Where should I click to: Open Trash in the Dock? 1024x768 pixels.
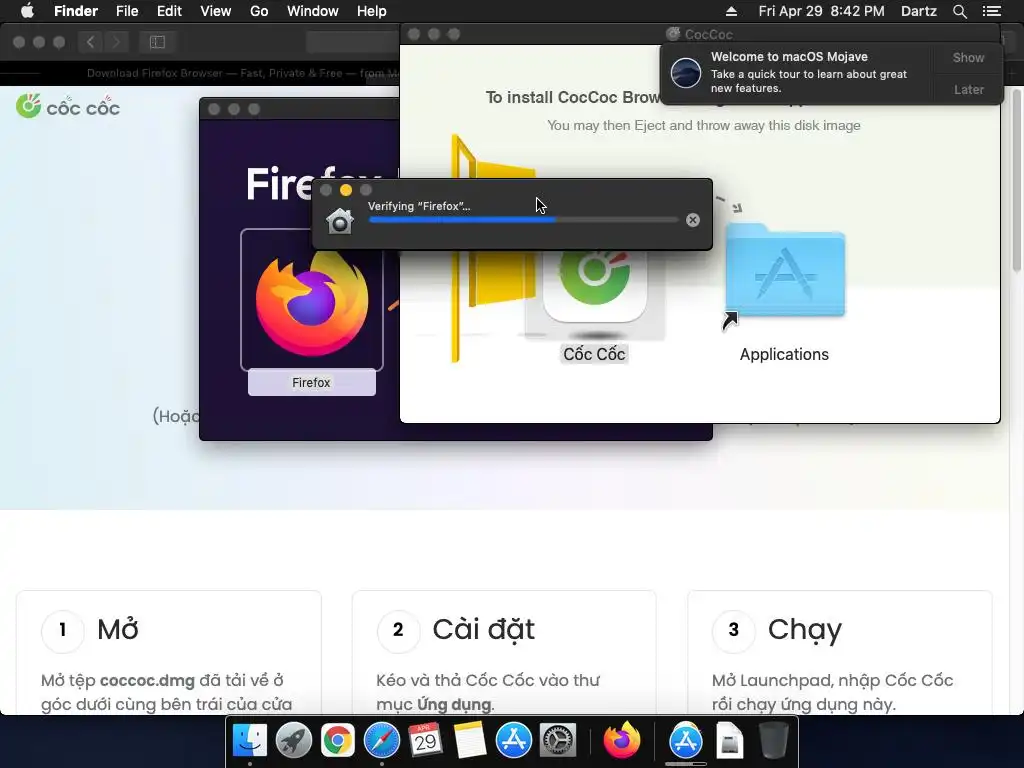[x=774, y=741]
